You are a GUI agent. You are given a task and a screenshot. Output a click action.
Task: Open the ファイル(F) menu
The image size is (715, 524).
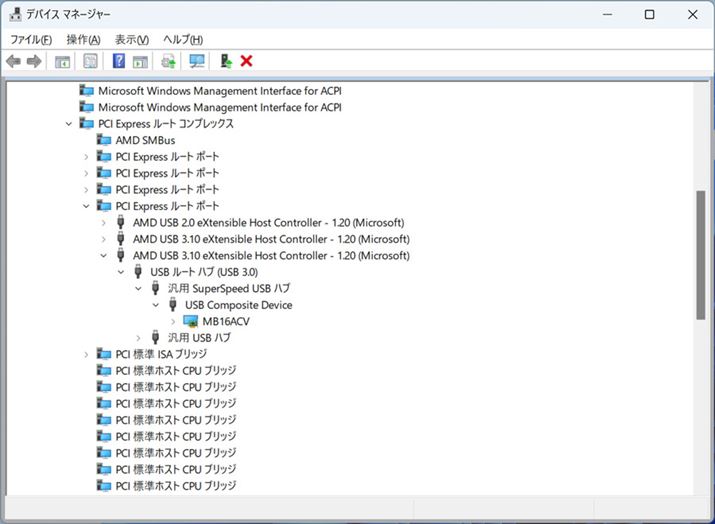31,39
